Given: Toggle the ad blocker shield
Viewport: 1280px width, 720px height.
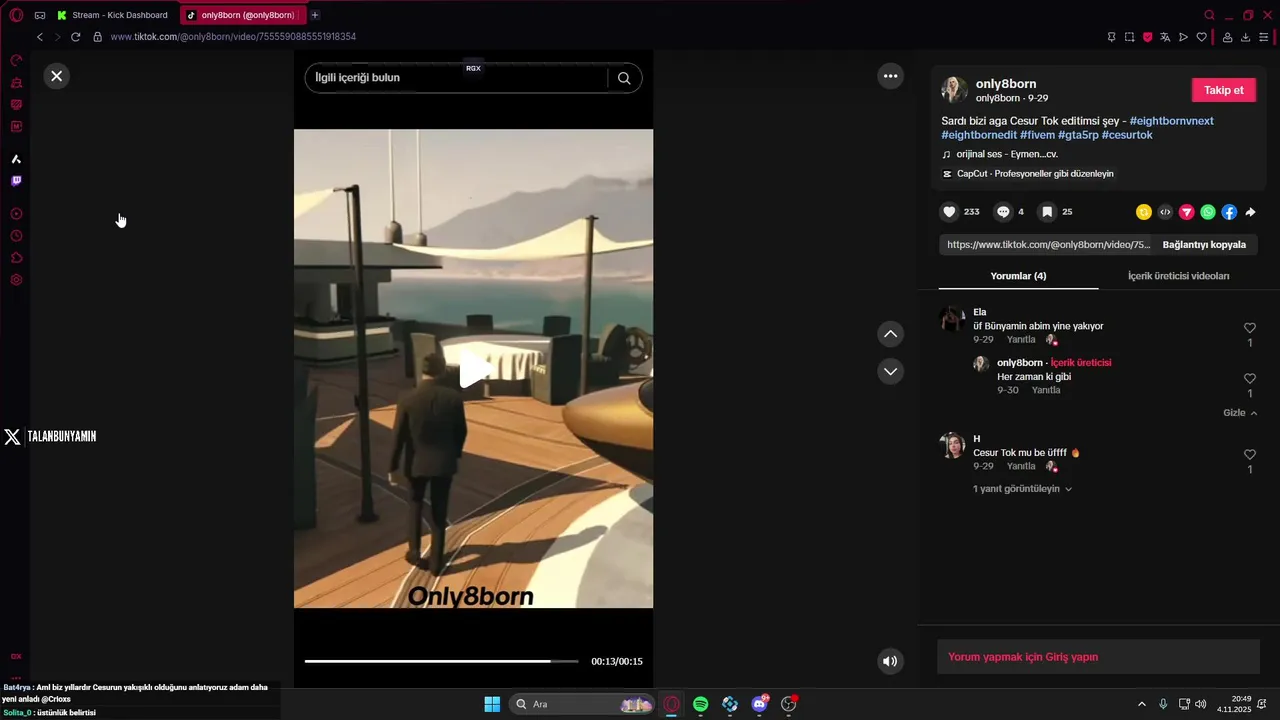Looking at the screenshot, I should (1147, 37).
